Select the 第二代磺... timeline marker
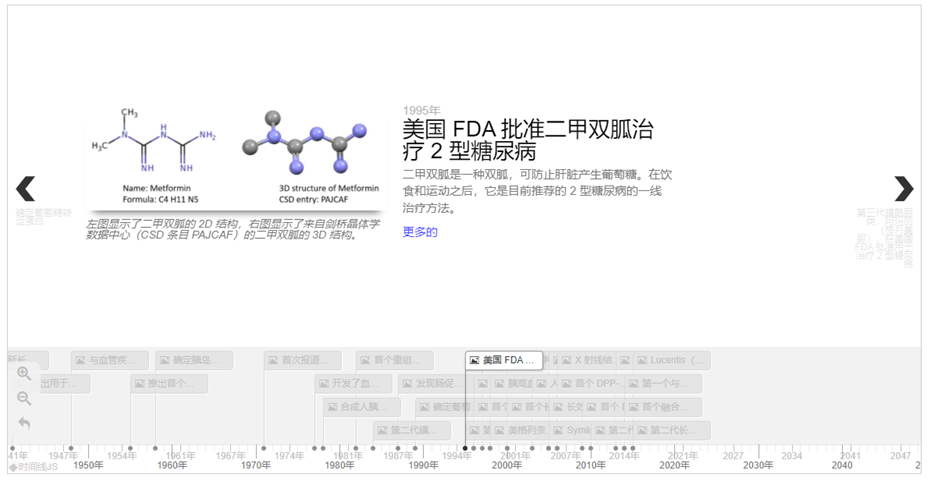This screenshot has width=931, height=481. (412, 431)
